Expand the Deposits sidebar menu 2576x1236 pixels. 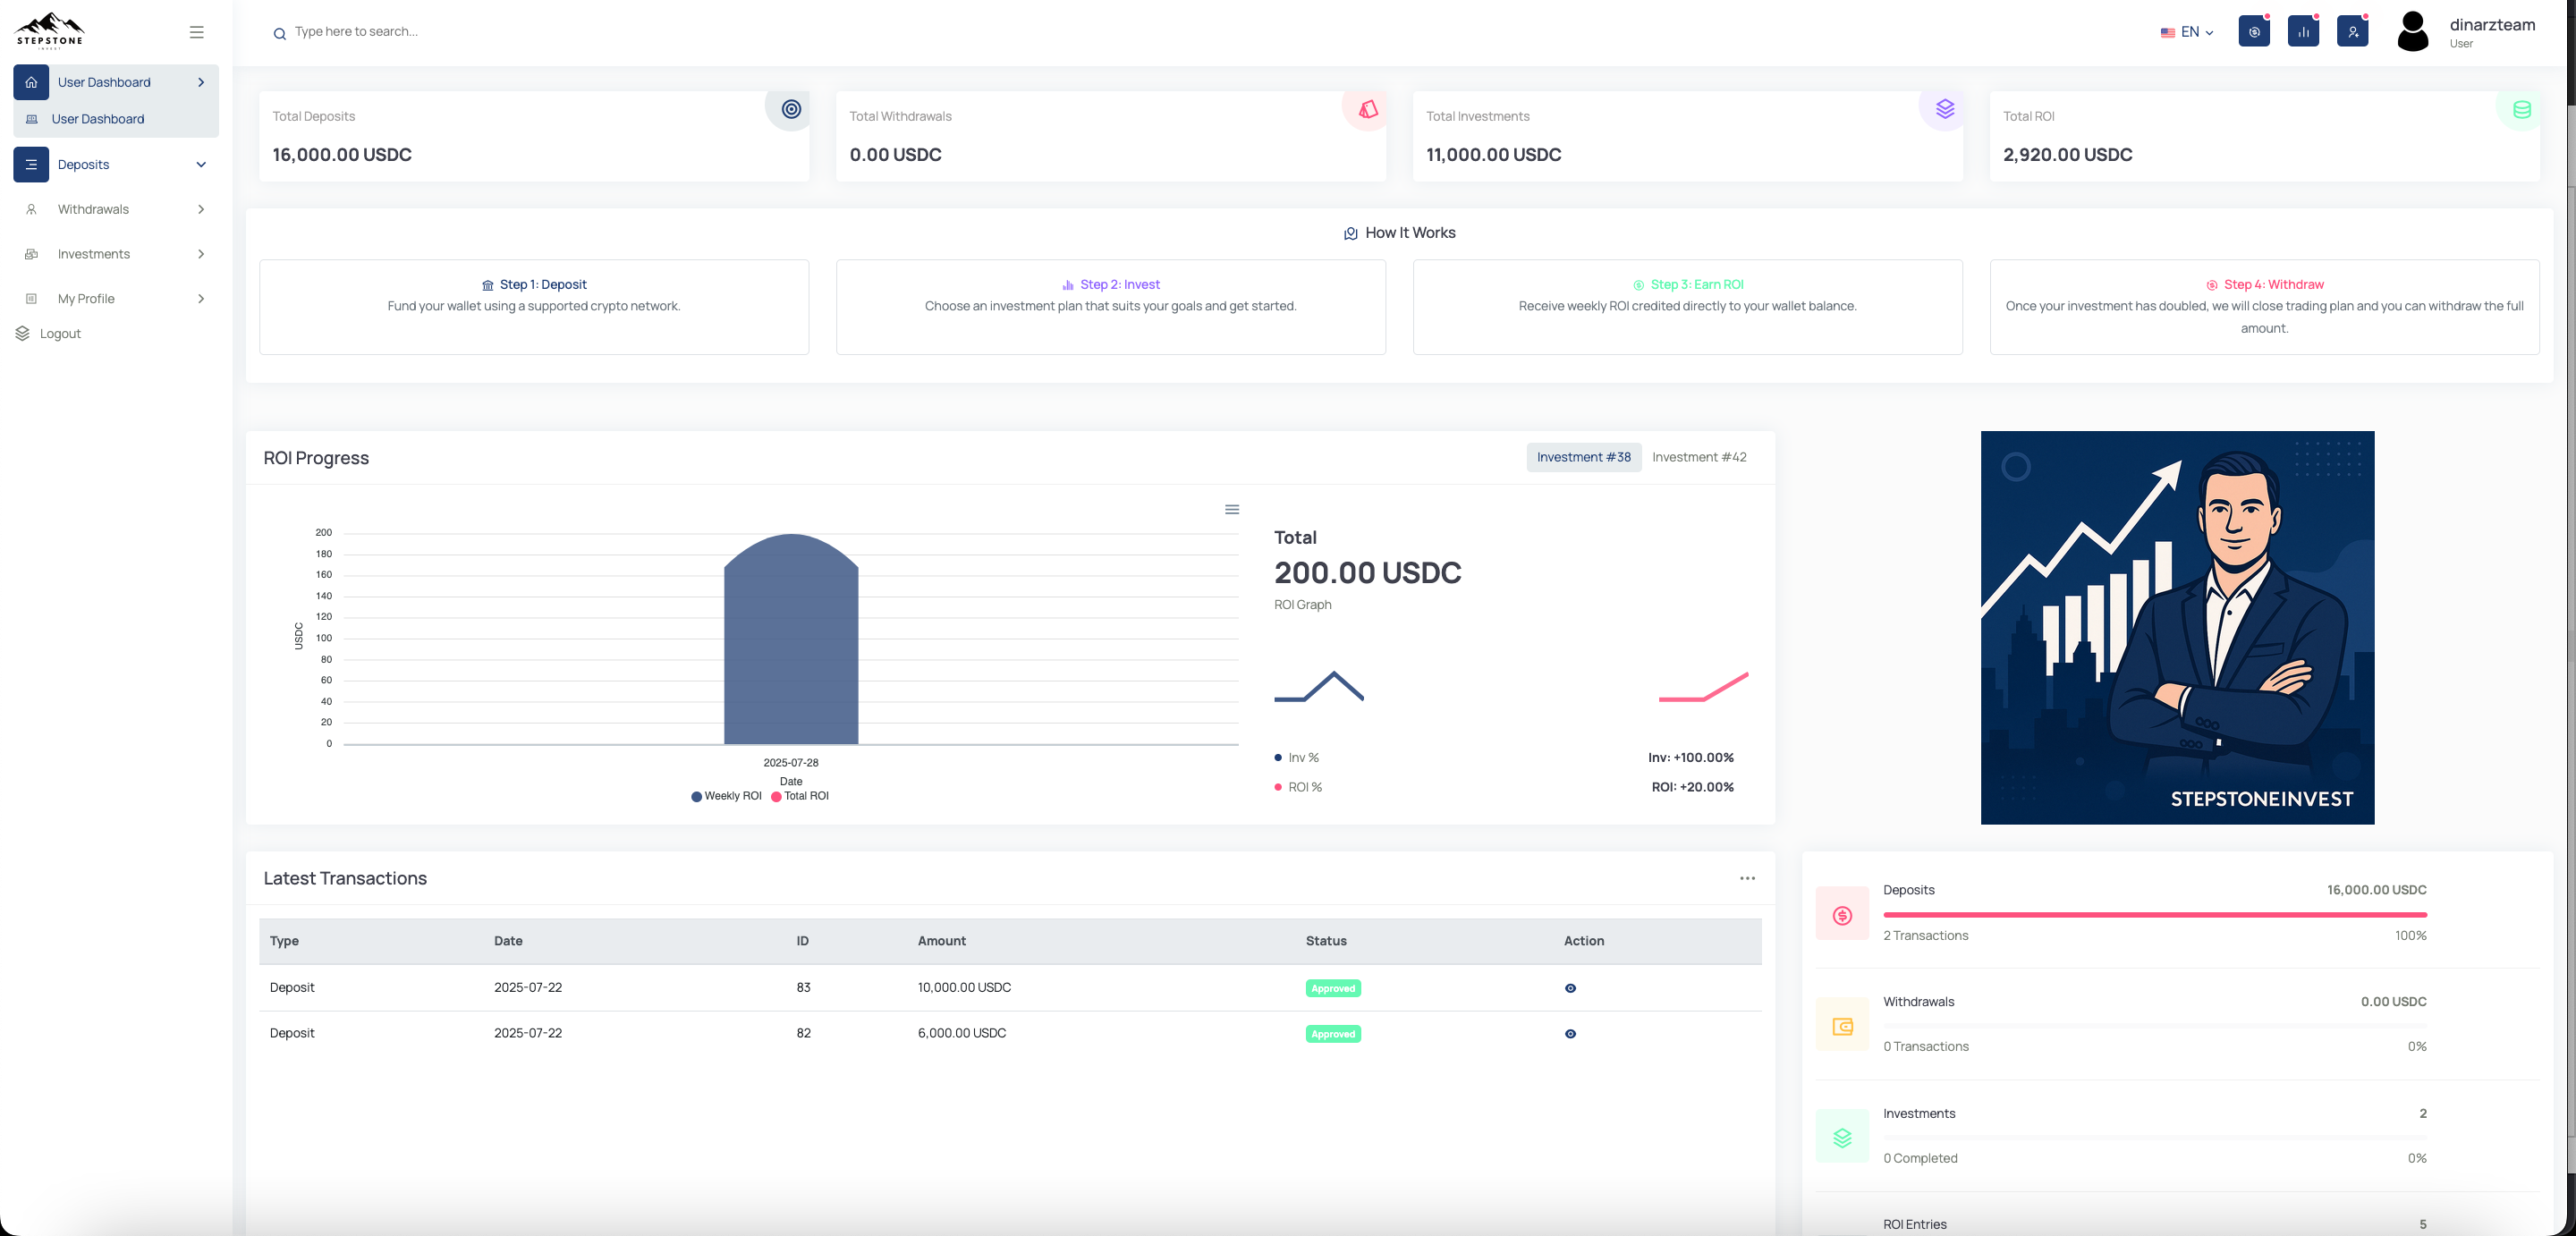click(115, 164)
